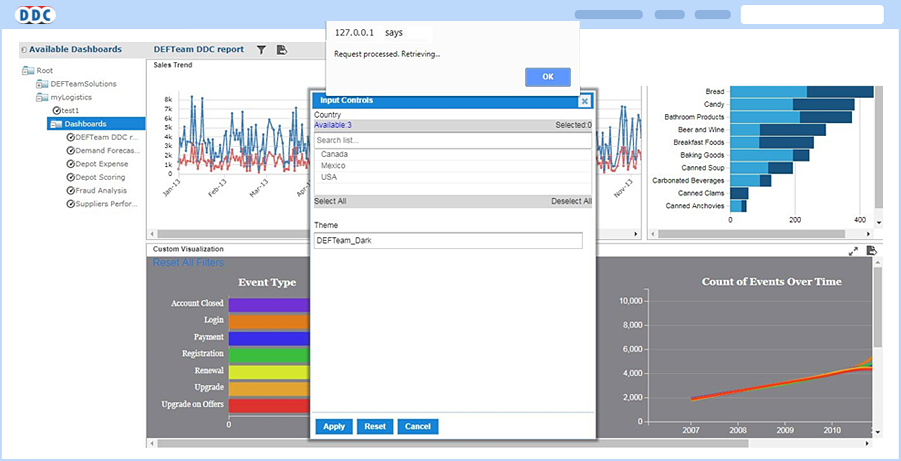Click the filter funnel icon in report header

click(x=261, y=50)
